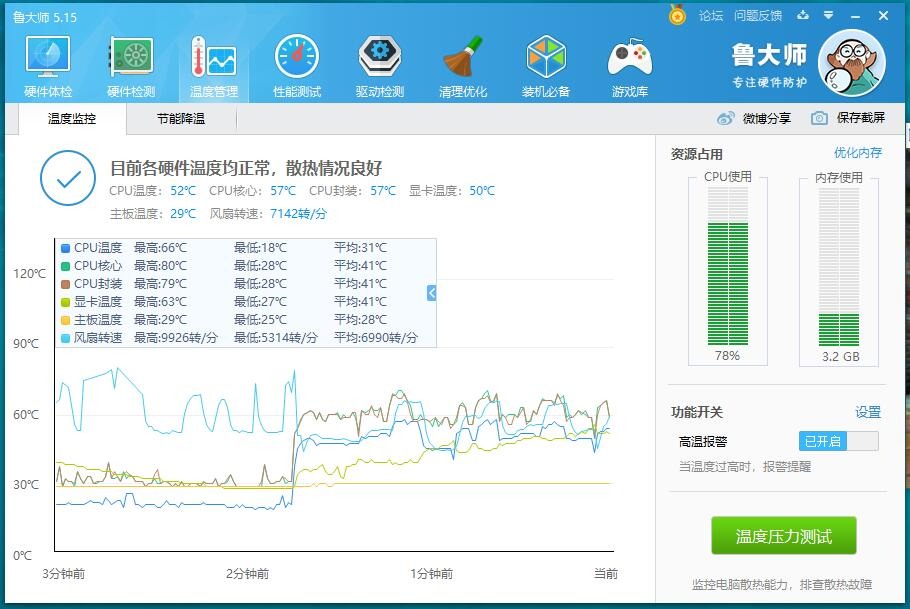
Task: Open the title bar dropdown menu arrow
Action: (829, 16)
